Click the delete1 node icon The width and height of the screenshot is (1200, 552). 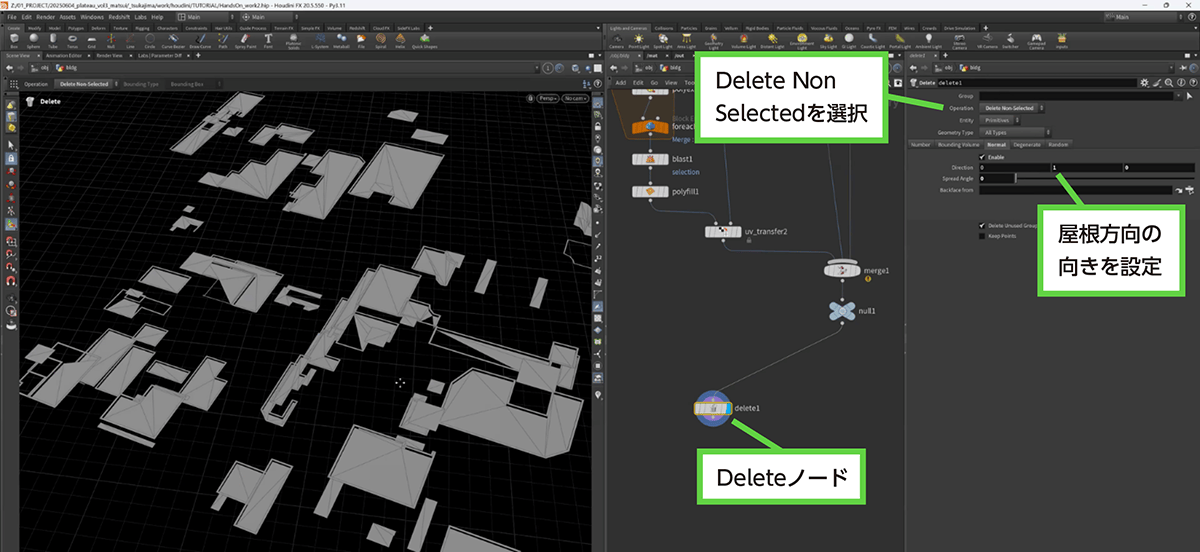713,408
